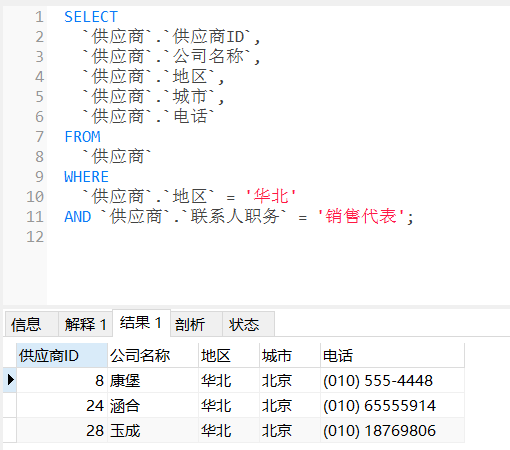The height and width of the screenshot is (450, 510).
Task: Click phone cell (010) 18769806
Action: click(x=392, y=430)
